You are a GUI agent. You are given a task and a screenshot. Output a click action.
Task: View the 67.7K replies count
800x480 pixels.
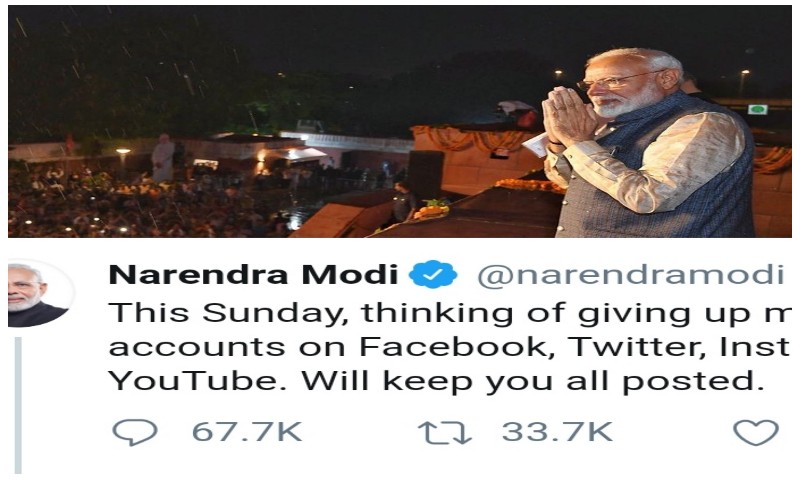point(247,432)
